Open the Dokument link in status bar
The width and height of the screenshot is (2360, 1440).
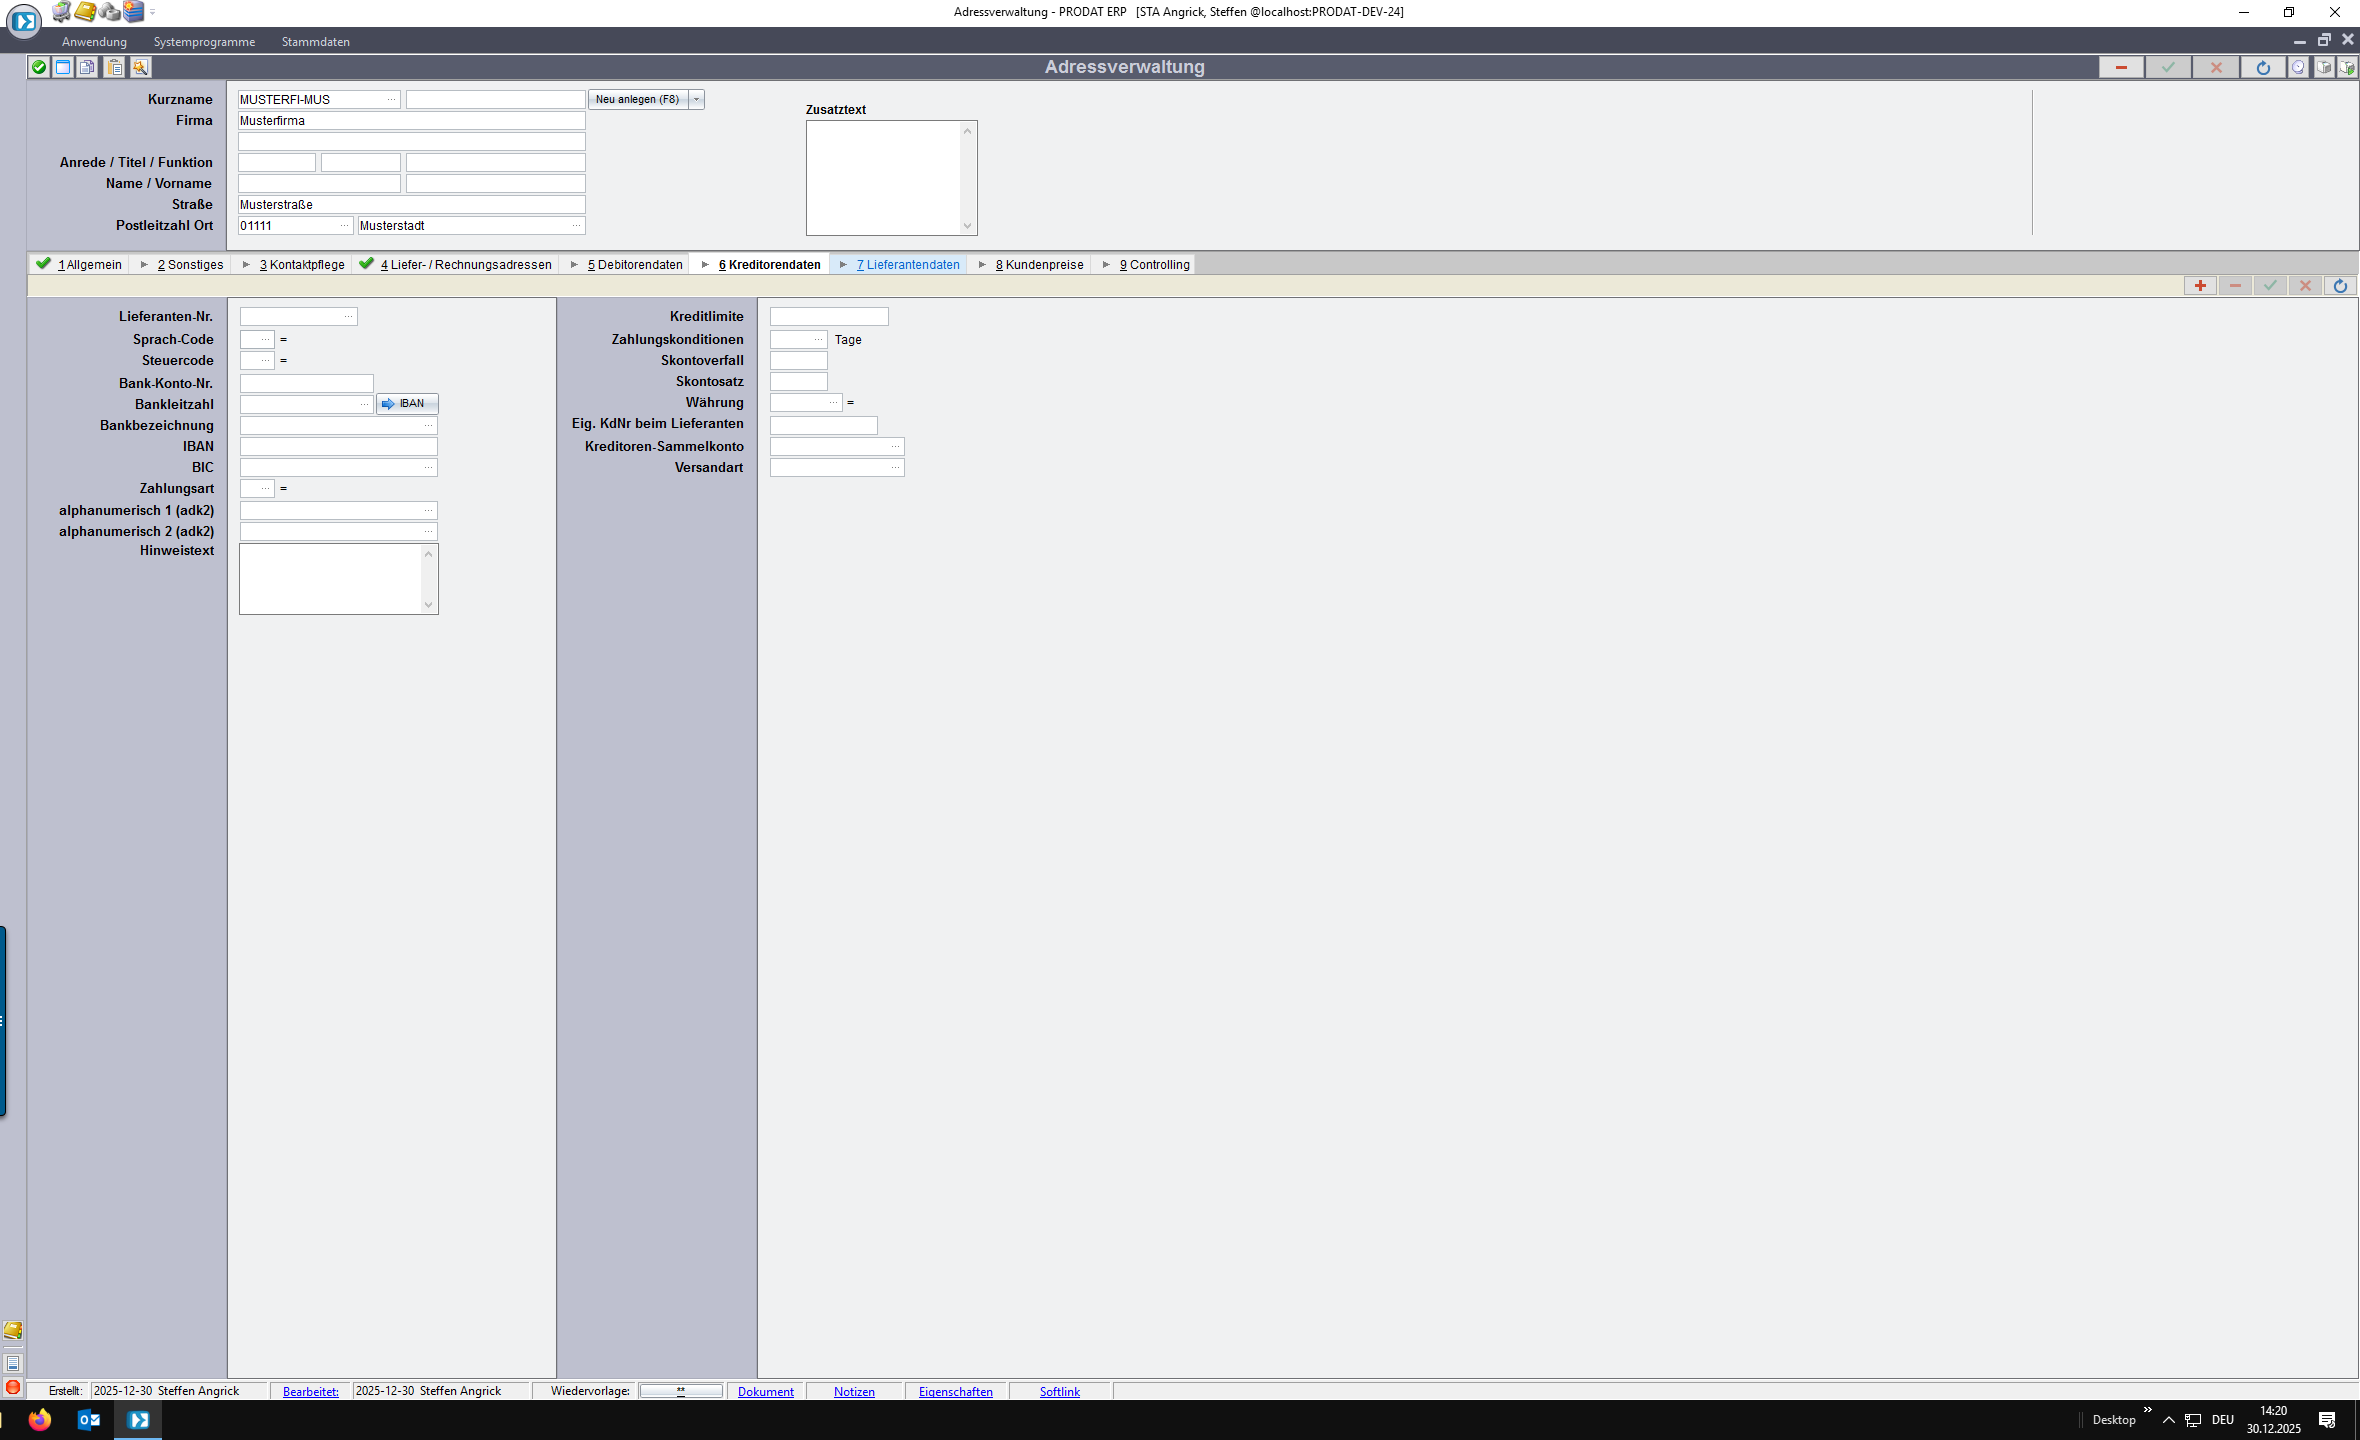click(x=765, y=1391)
